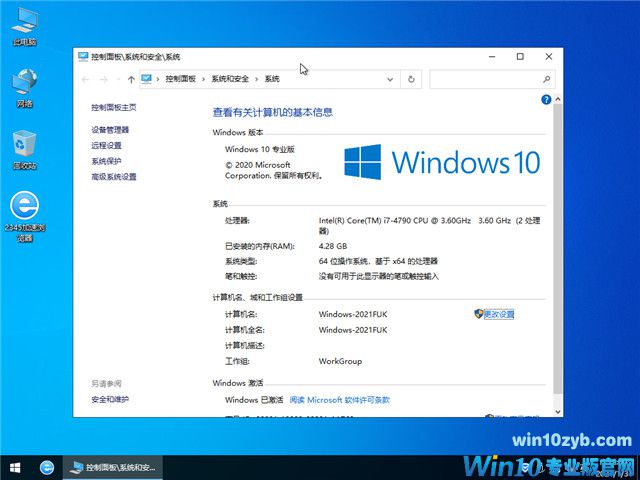Select the 控制面板 breadcrumb

[180, 79]
